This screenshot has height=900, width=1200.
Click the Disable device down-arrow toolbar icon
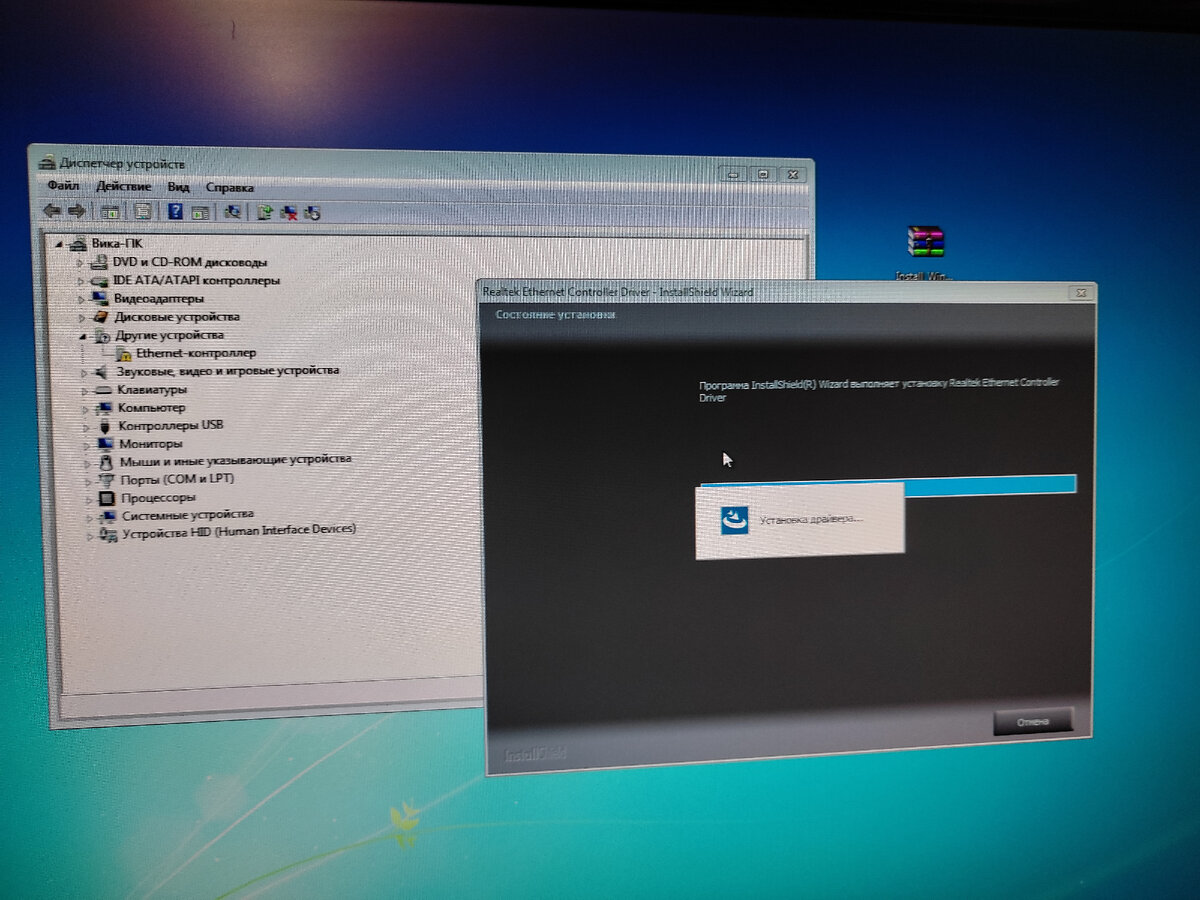(x=312, y=213)
